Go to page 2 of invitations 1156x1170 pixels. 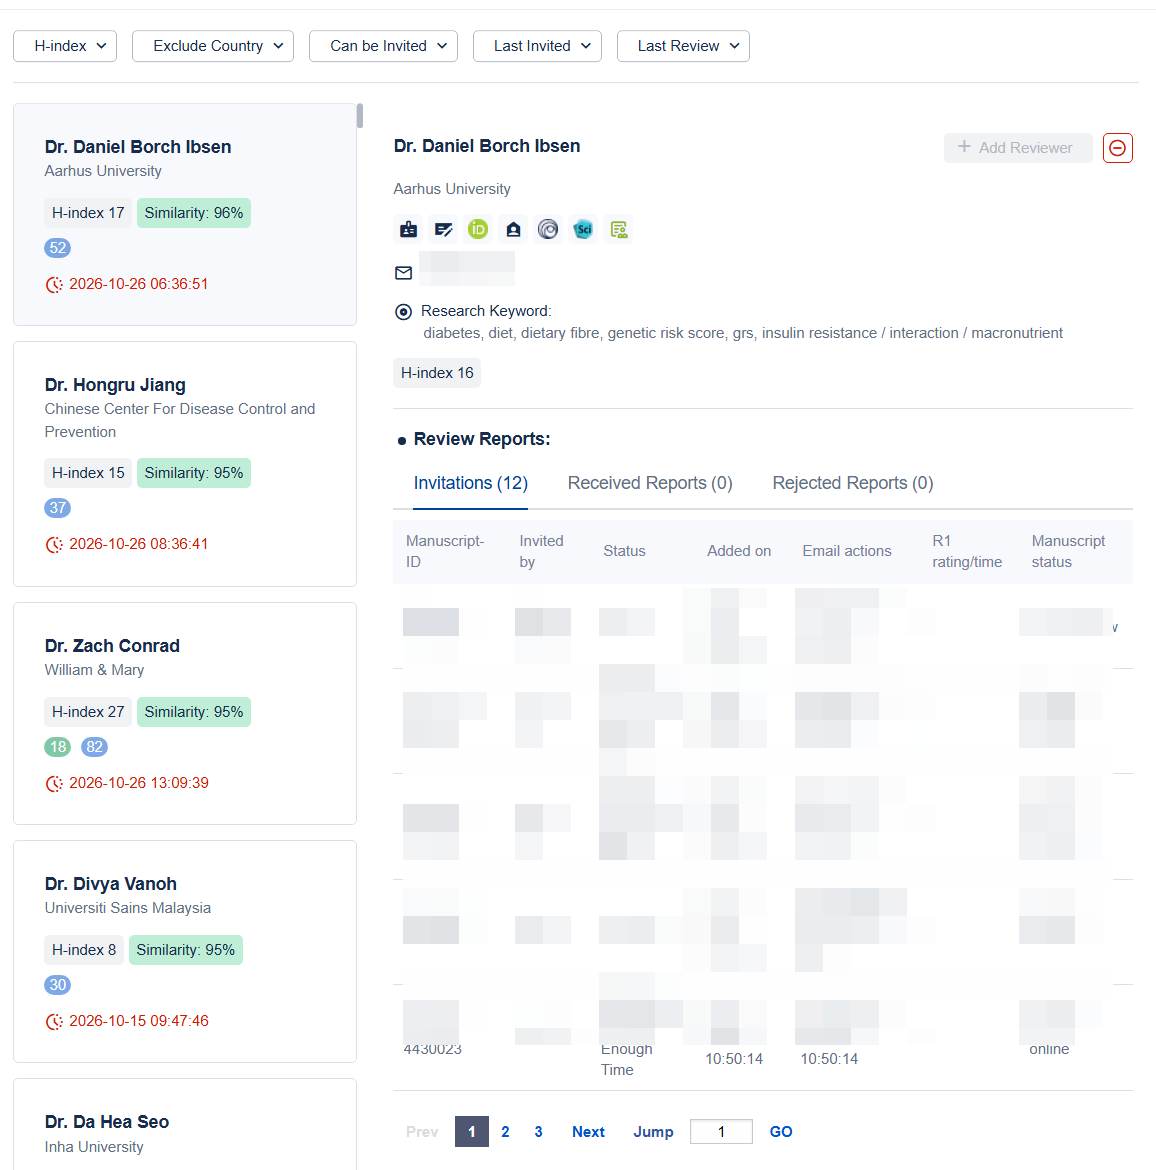[x=505, y=1132]
